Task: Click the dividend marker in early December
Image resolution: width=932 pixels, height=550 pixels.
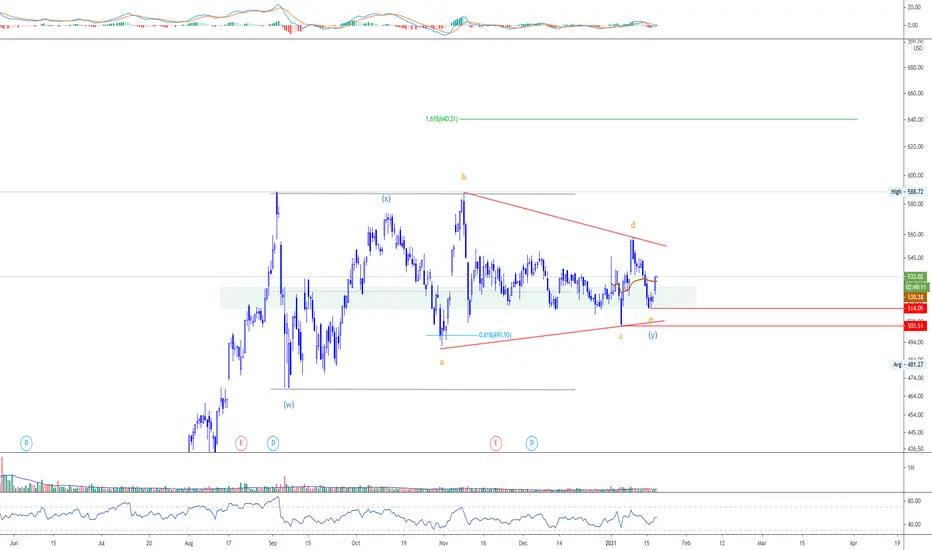Action: pos(531,443)
